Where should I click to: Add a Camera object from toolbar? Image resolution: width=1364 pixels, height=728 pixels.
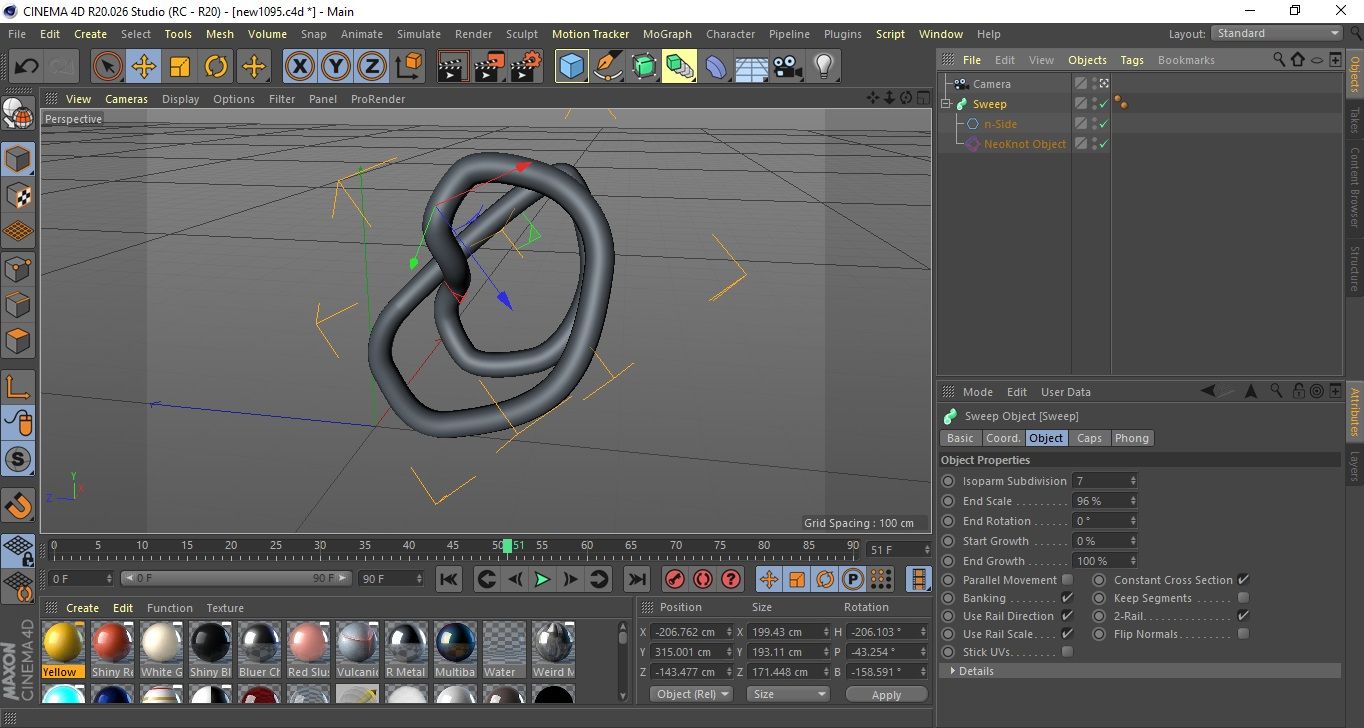pos(787,67)
